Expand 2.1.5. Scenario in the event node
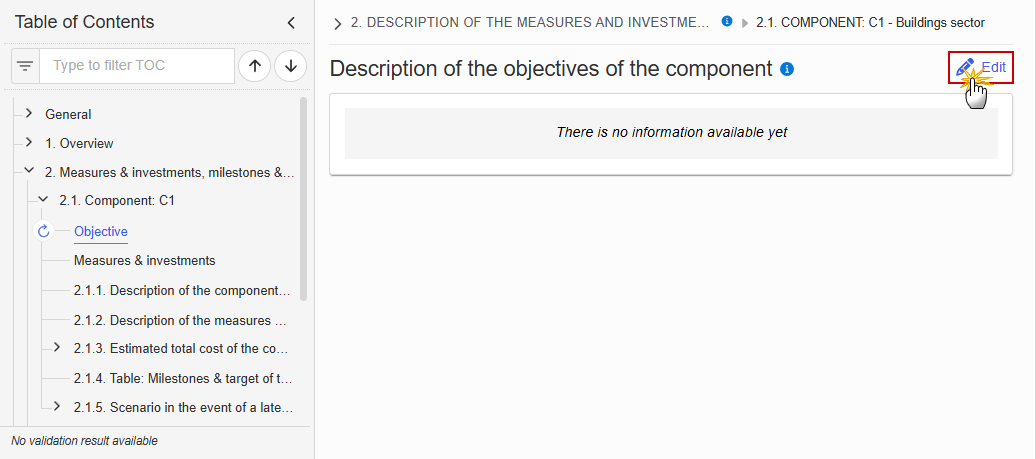This screenshot has width=1036, height=459. click(x=57, y=406)
